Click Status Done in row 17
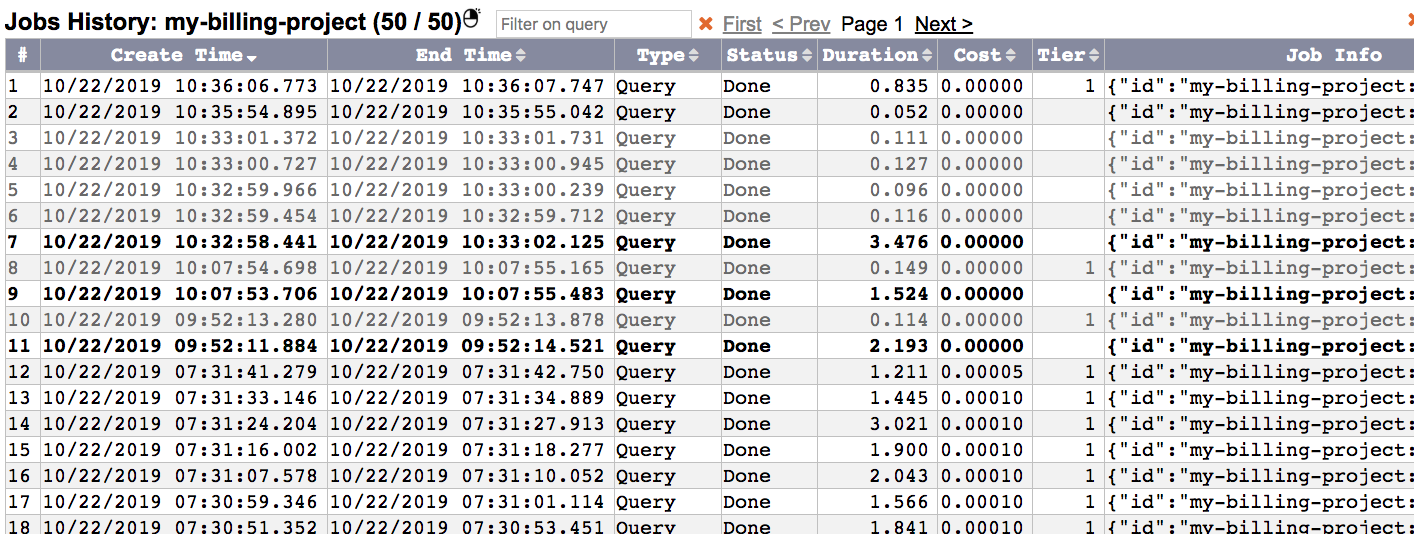Image resolution: width=1414 pixels, height=534 pixels. click(747, 502)
